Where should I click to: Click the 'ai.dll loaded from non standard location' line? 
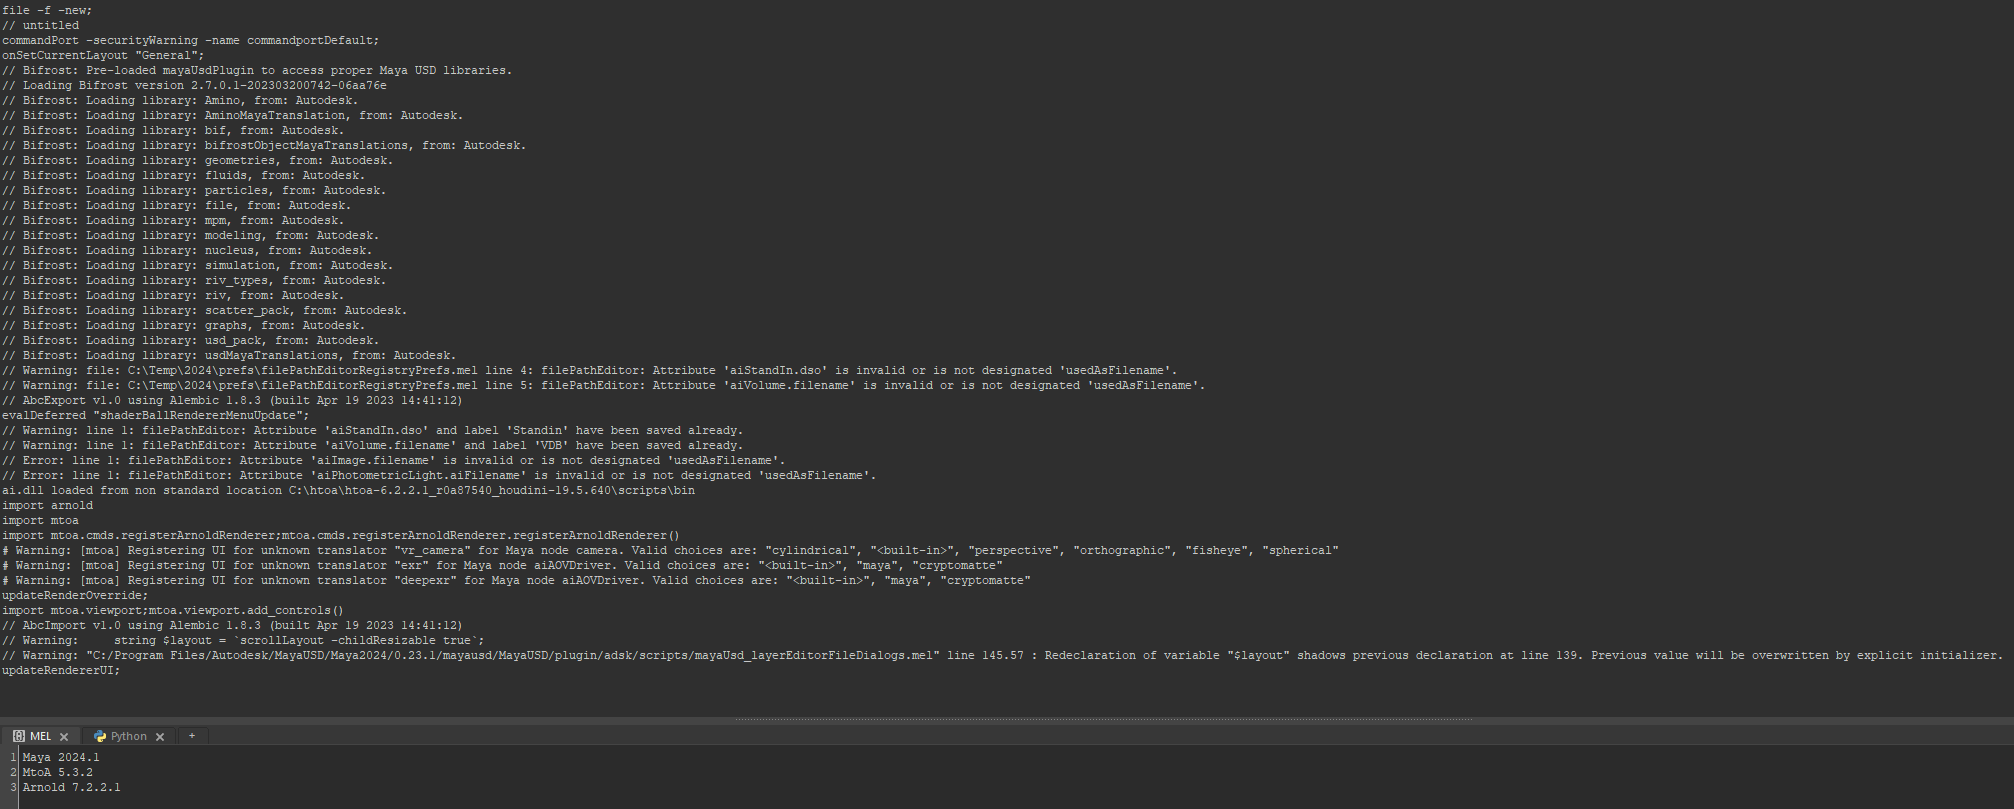[348, 491]
